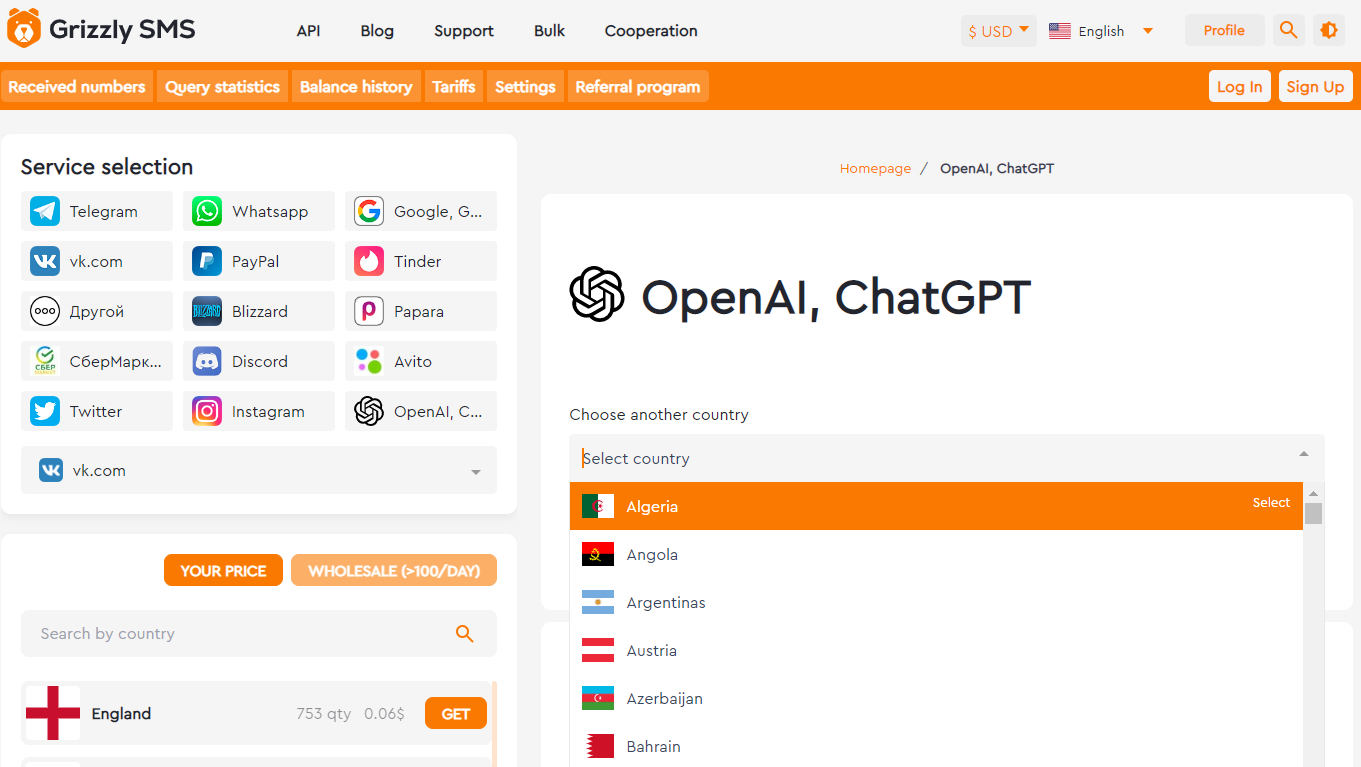Select the Telegram service icon

pyautogui.click(x=45, y=211)
